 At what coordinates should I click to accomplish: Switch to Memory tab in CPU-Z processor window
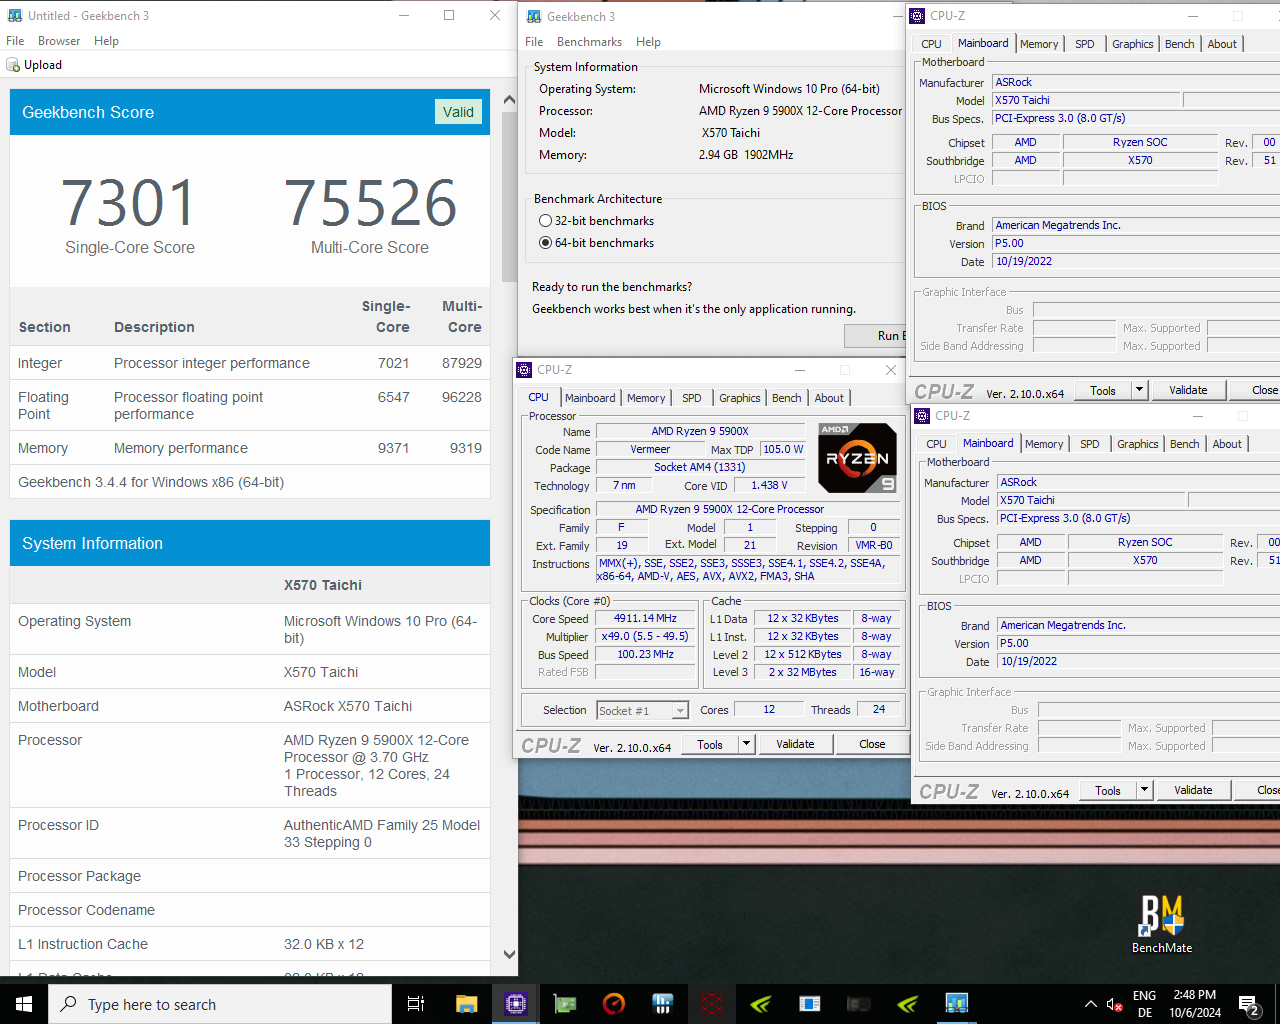[x=646, y=398]
